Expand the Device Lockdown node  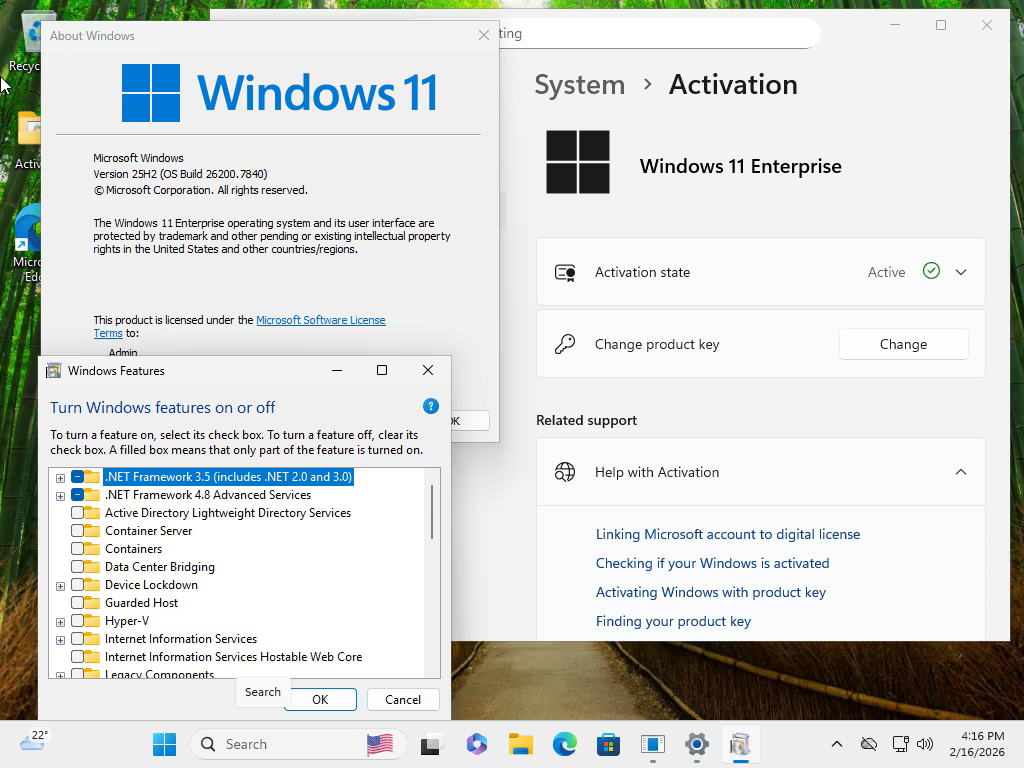tap(60, 586)
